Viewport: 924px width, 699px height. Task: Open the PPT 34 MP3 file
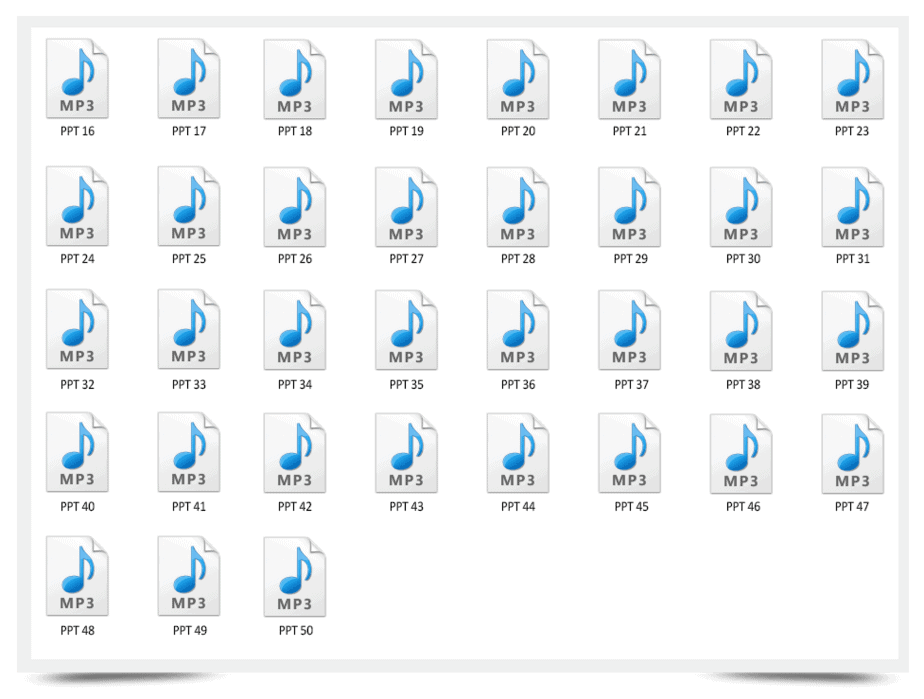click(295, 332)
